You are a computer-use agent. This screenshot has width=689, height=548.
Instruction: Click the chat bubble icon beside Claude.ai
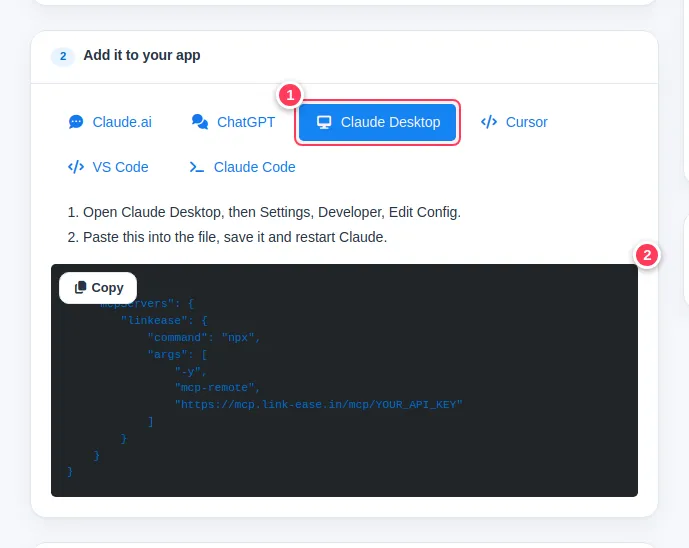(76, 122)
